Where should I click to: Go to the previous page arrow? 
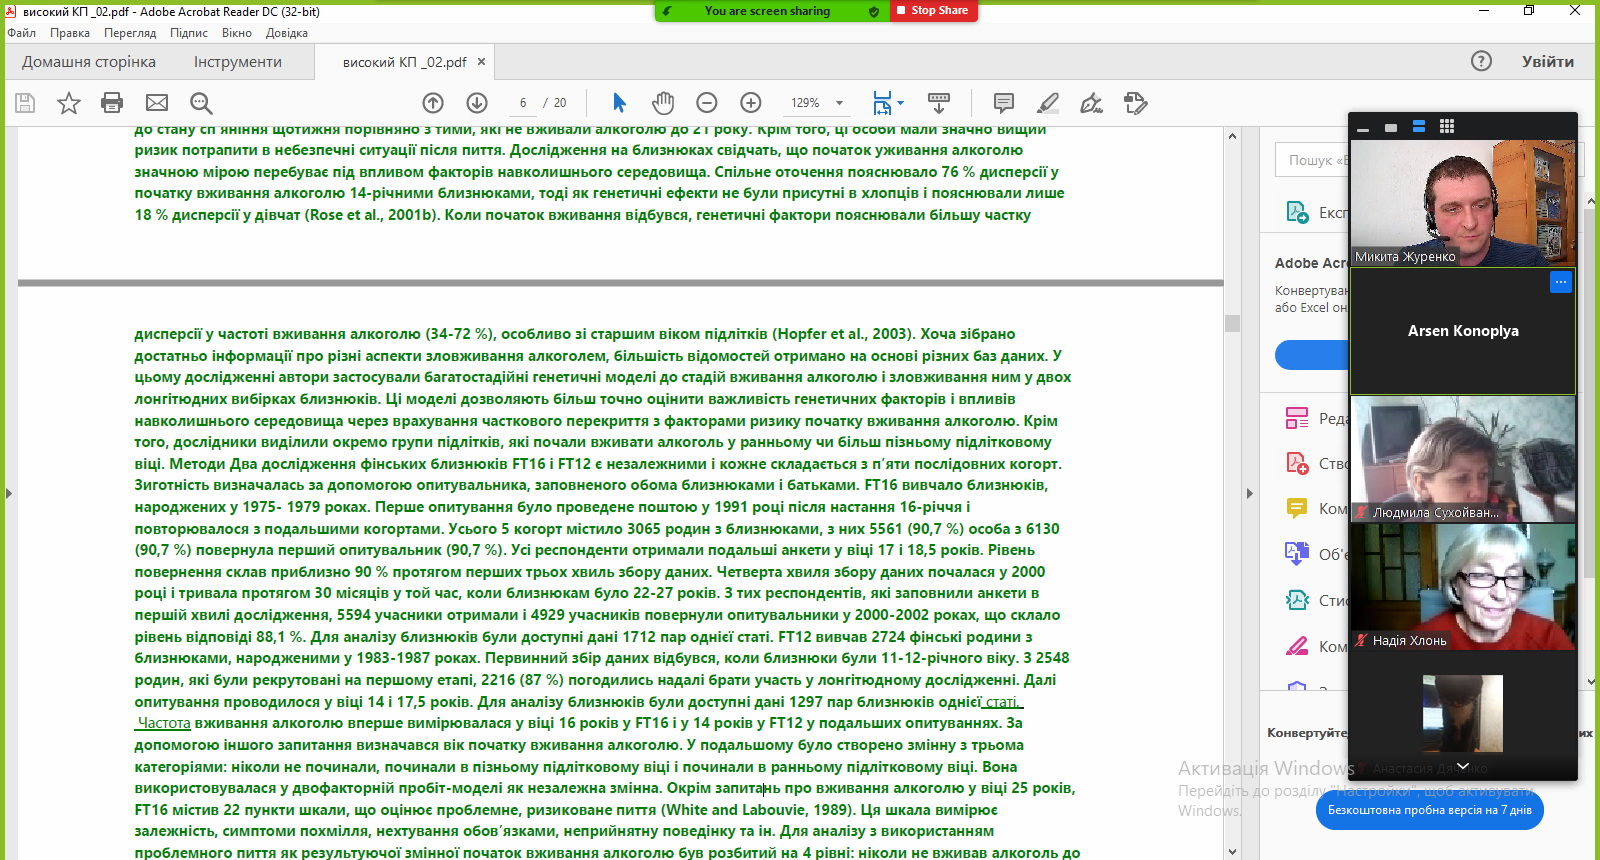[x=433, y=103]
